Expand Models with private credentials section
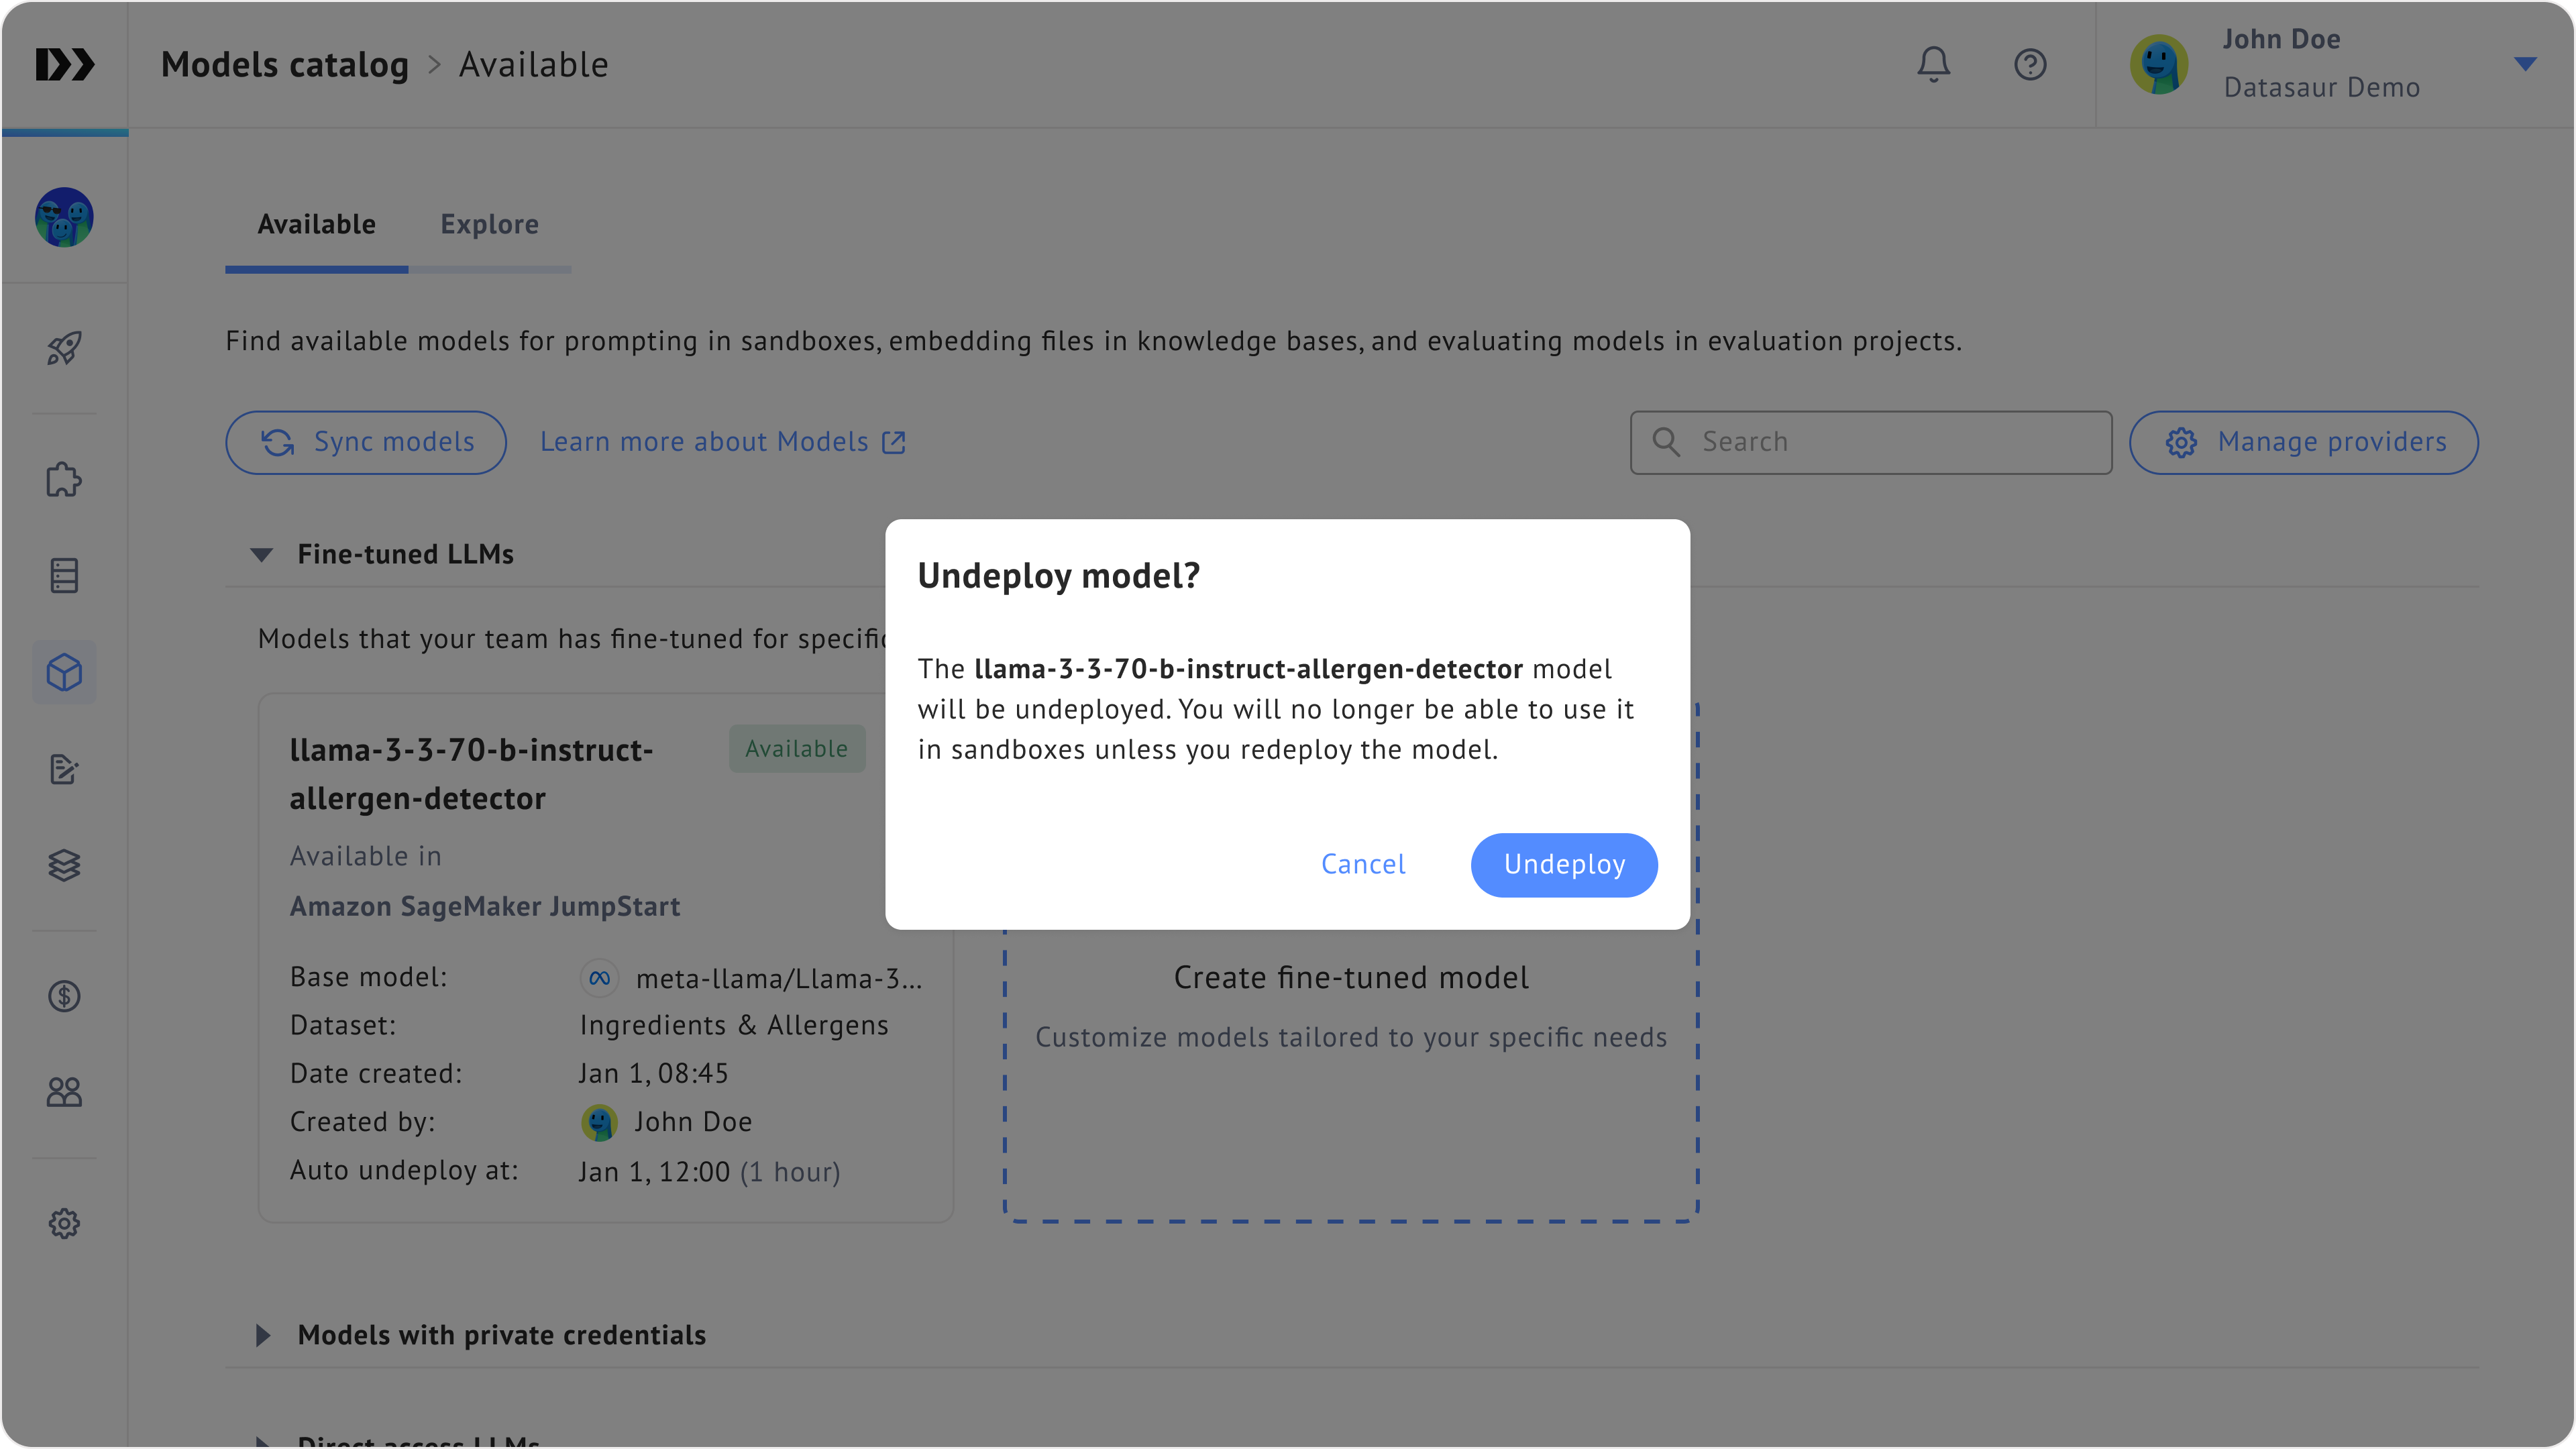Screen dimensions: 2576x1449 click(262, 1335)
